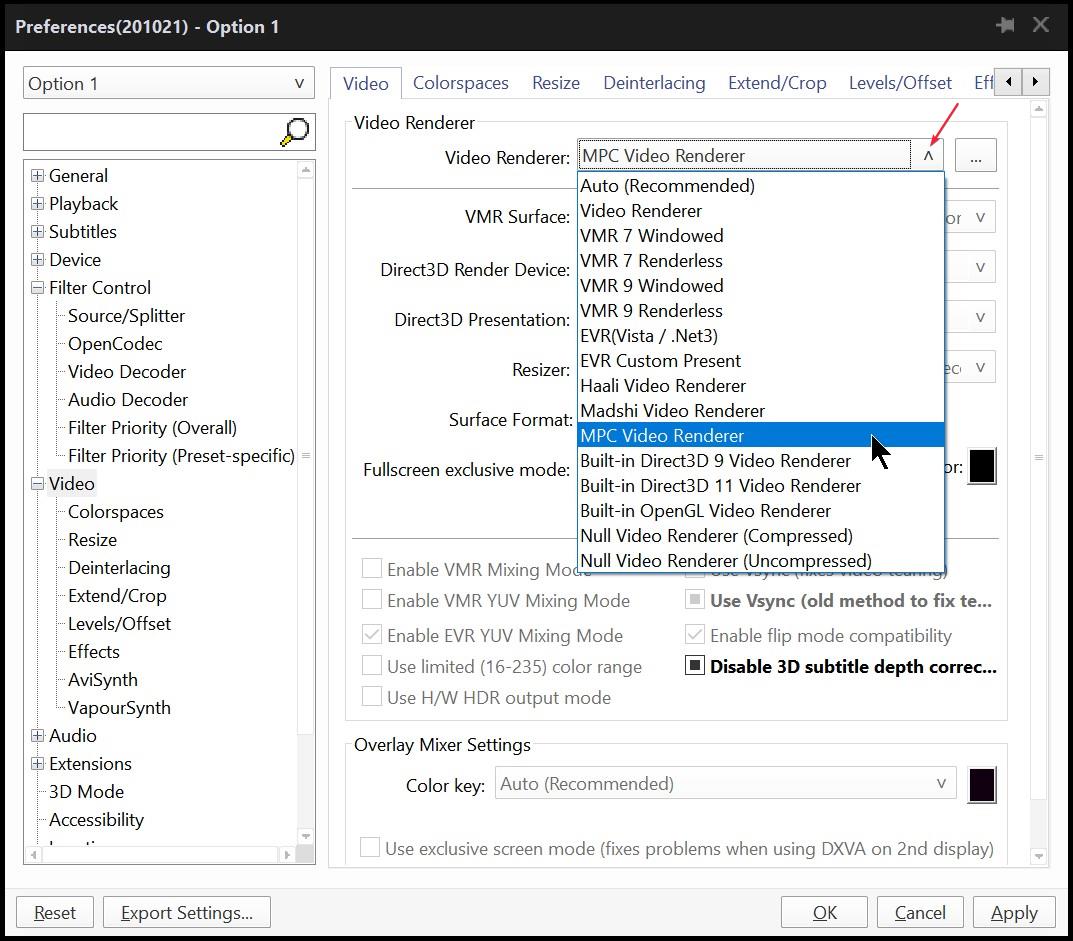Screen dimensions: 1073x941
Task: Open the Color key black swatch
Action: pos(982,785)
